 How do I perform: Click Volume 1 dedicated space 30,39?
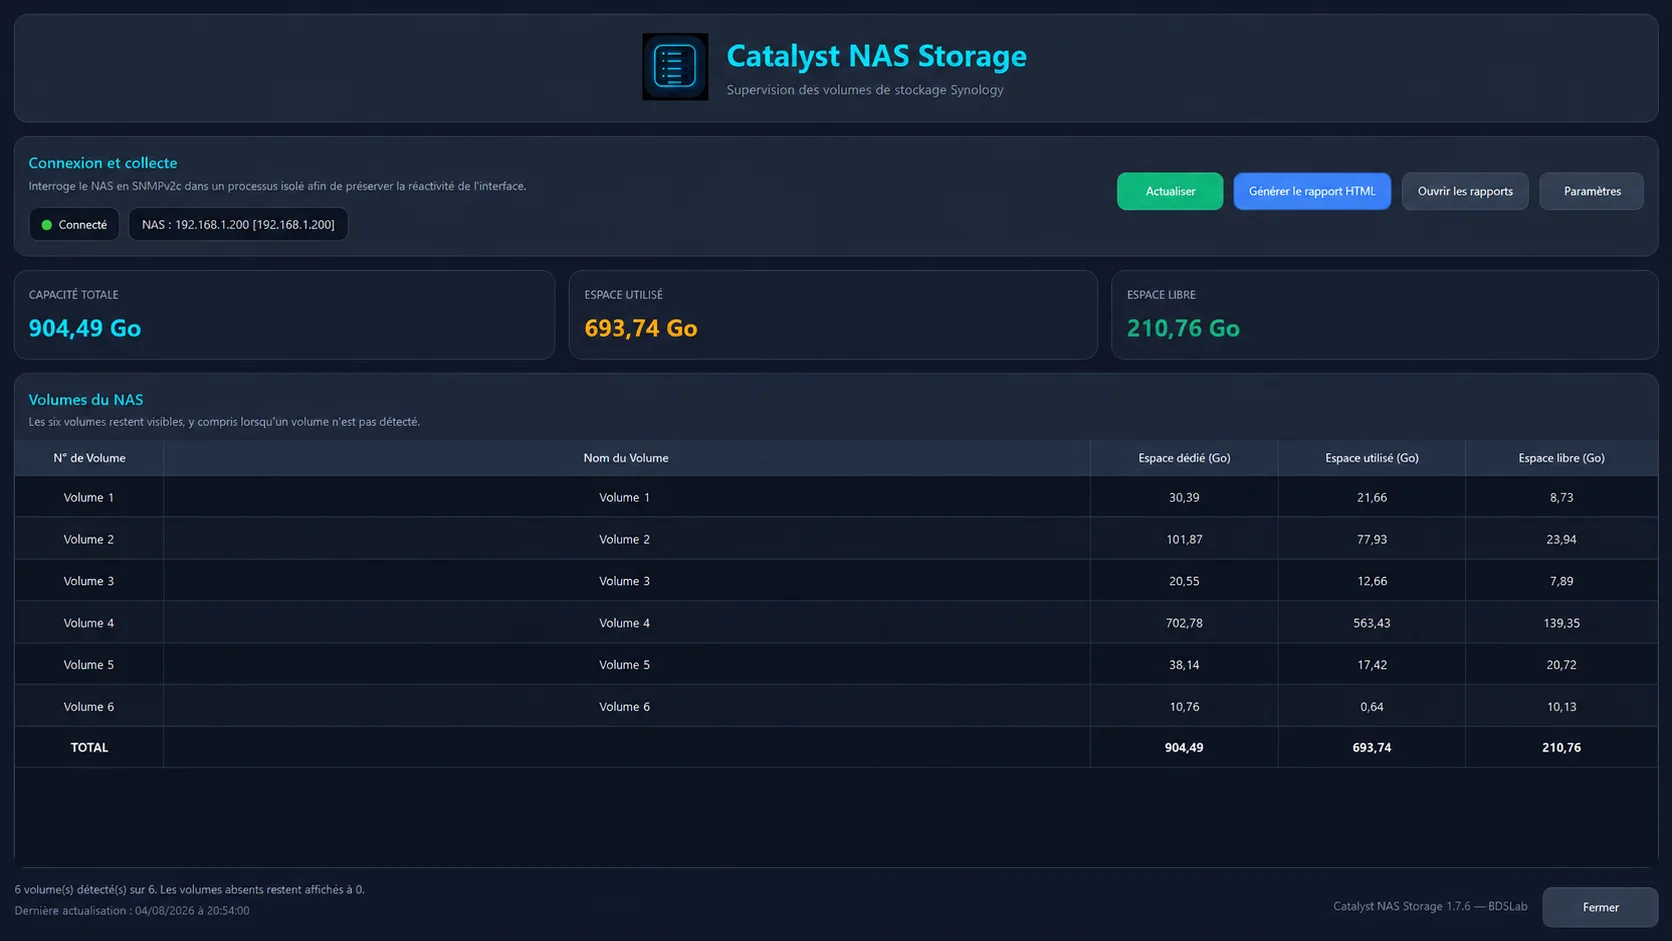1184,497
